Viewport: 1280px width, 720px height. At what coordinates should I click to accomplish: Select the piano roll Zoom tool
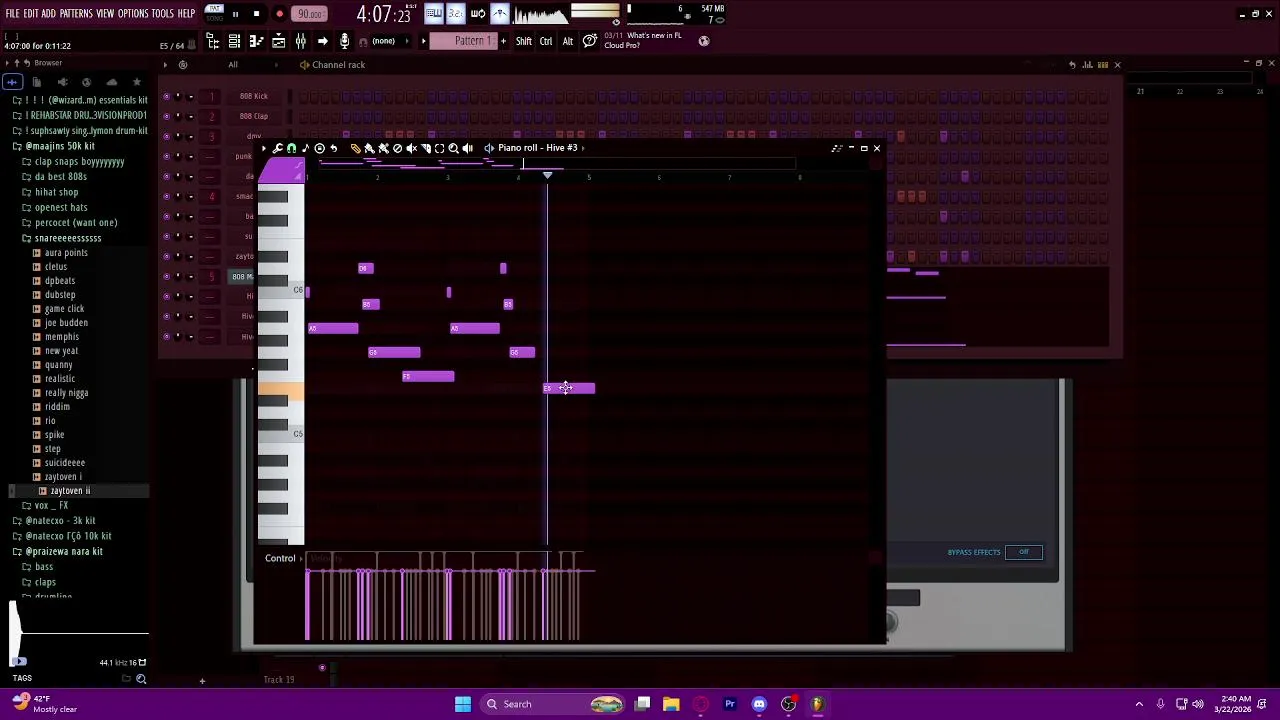click(x=453, y=148)
